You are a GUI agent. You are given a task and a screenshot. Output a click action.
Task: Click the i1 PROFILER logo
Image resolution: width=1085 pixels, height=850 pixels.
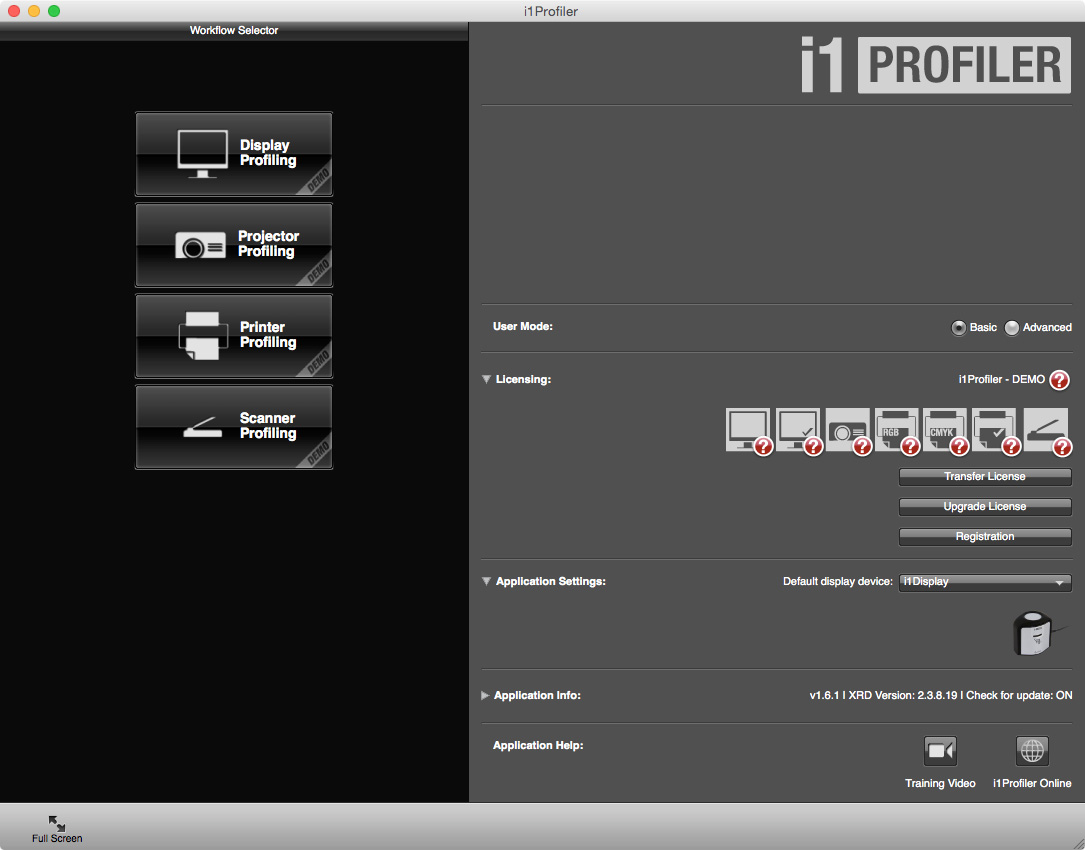(936, 65)
